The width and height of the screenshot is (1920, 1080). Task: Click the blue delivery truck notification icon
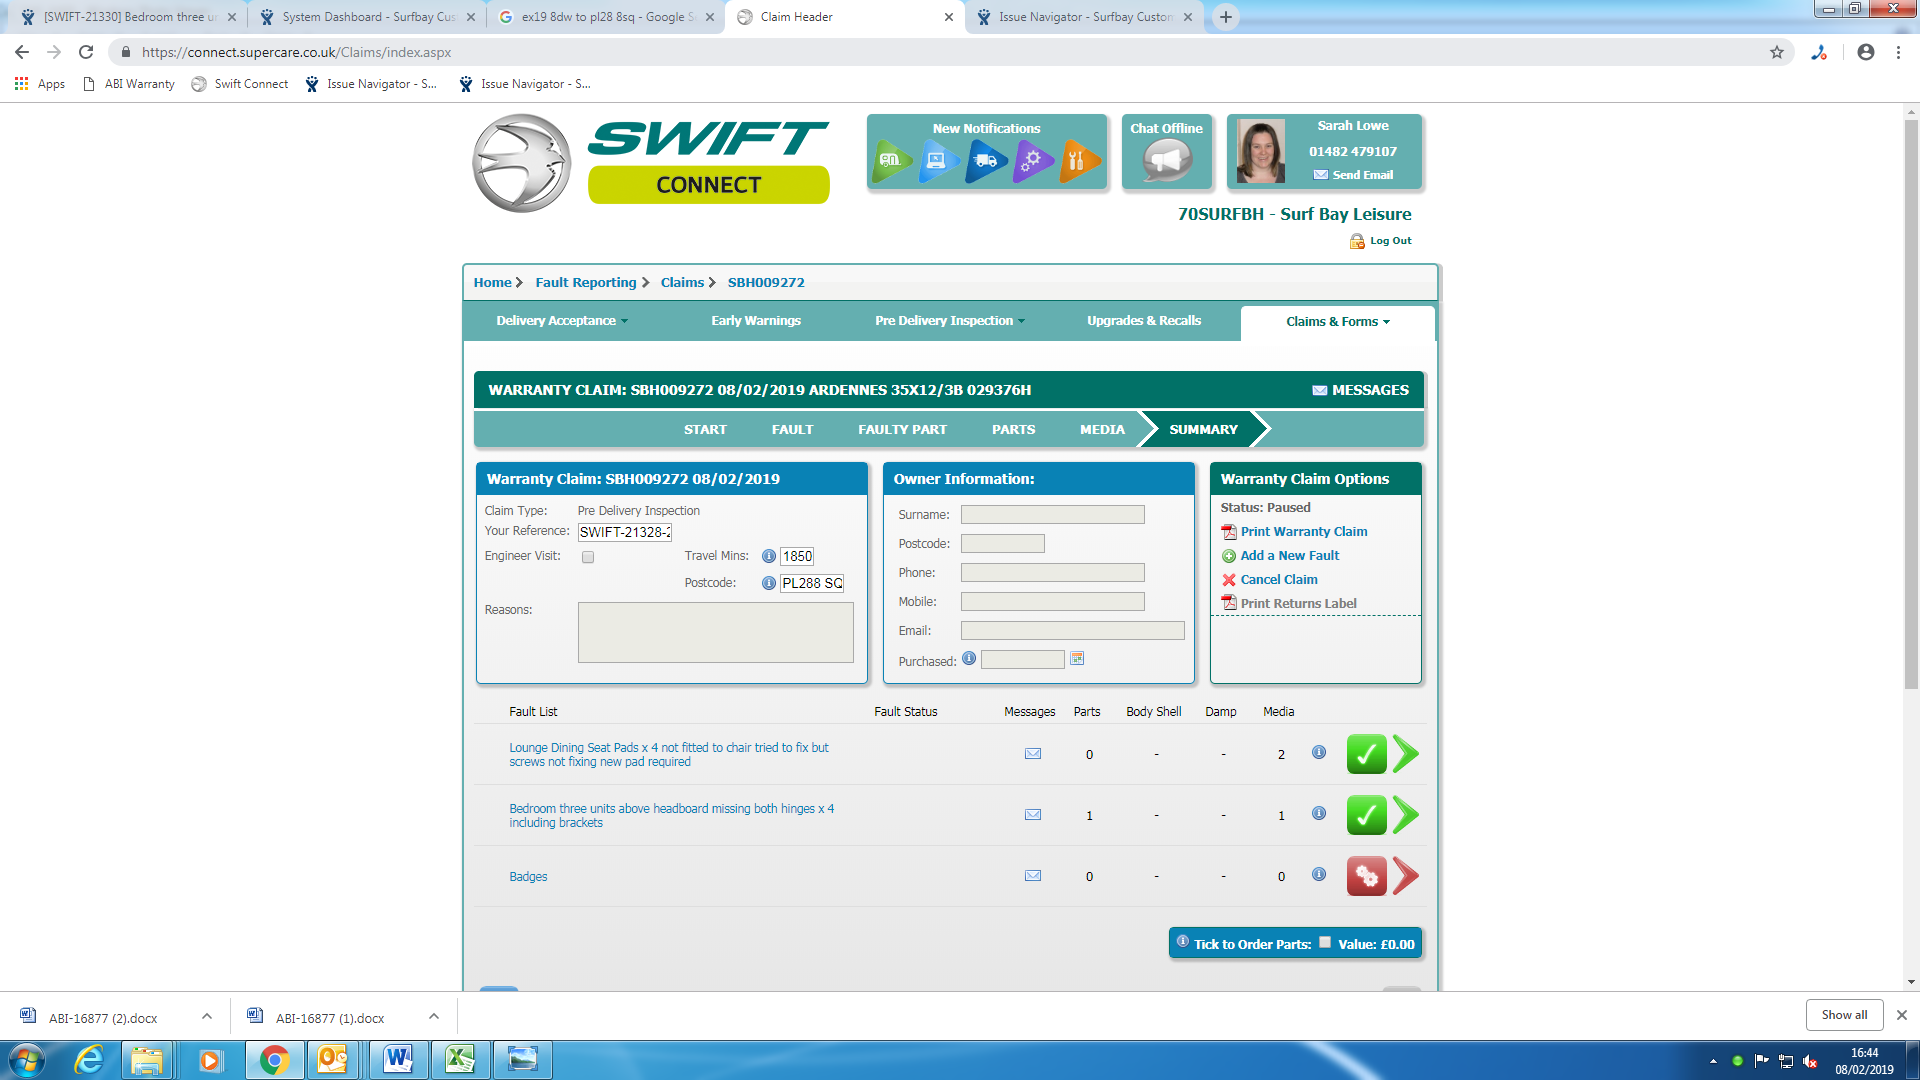click(985, 160)
